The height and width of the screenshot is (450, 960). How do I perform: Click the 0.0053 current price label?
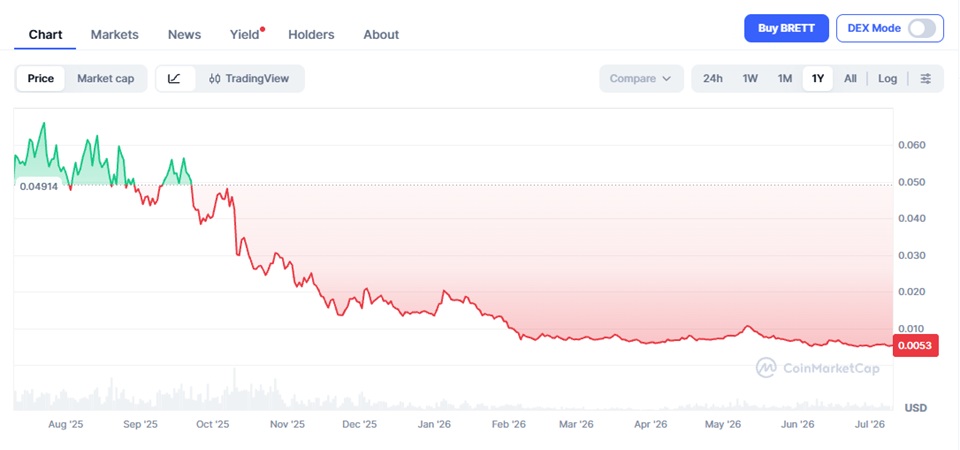tap(915, 346)
